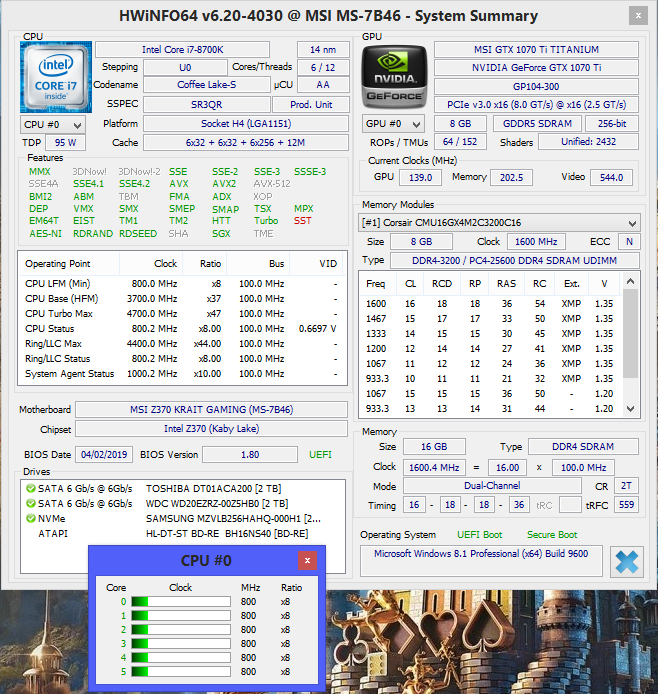Click the ECC N field
This screenshot has width=658, height=694.
(x=629, y=242)
